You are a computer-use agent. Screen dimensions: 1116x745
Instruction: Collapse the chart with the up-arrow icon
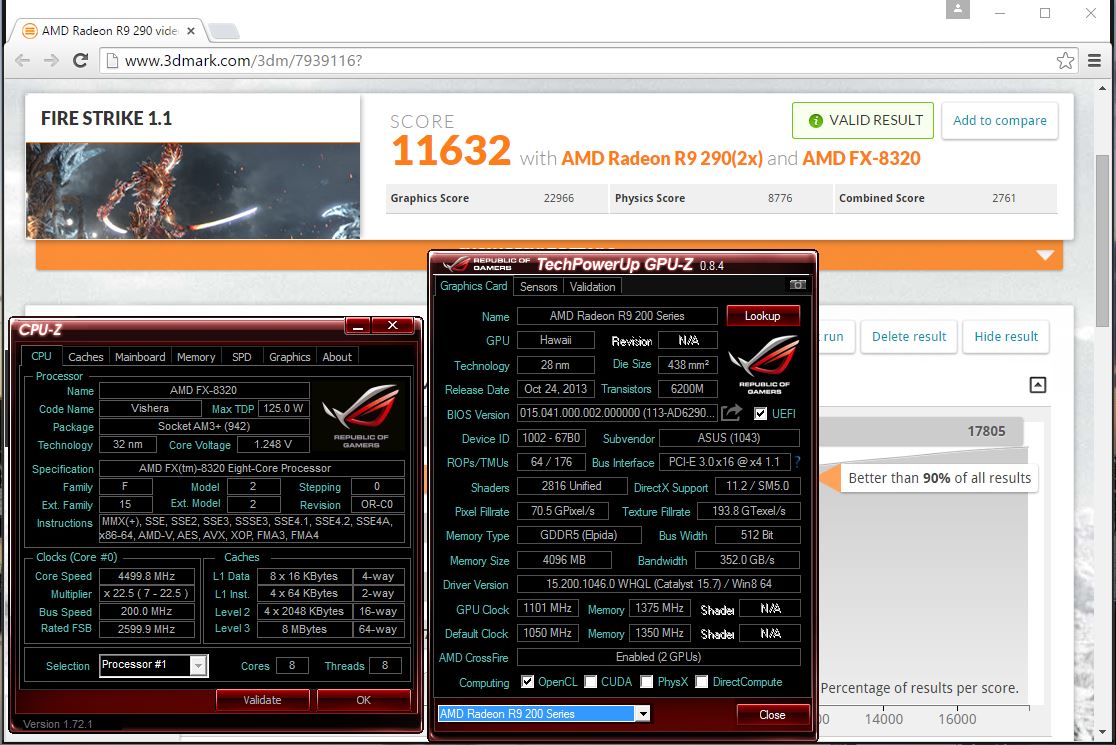tap(1038, 385)
